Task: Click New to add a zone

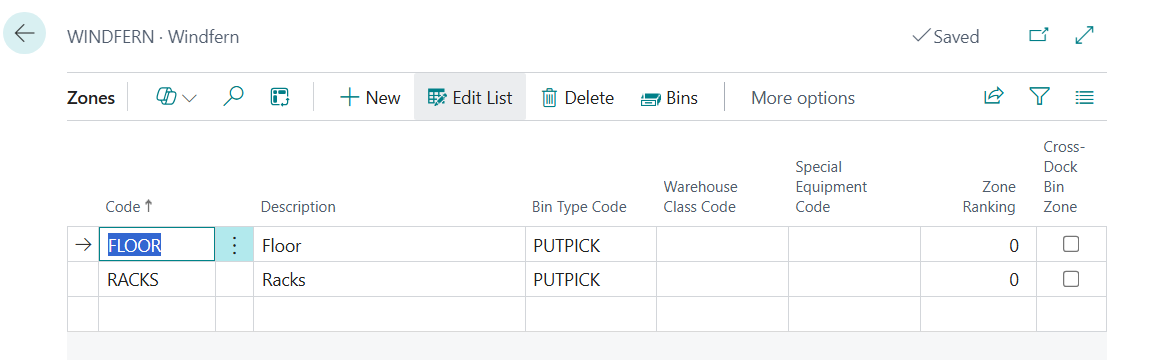Action: coord(370,97)
